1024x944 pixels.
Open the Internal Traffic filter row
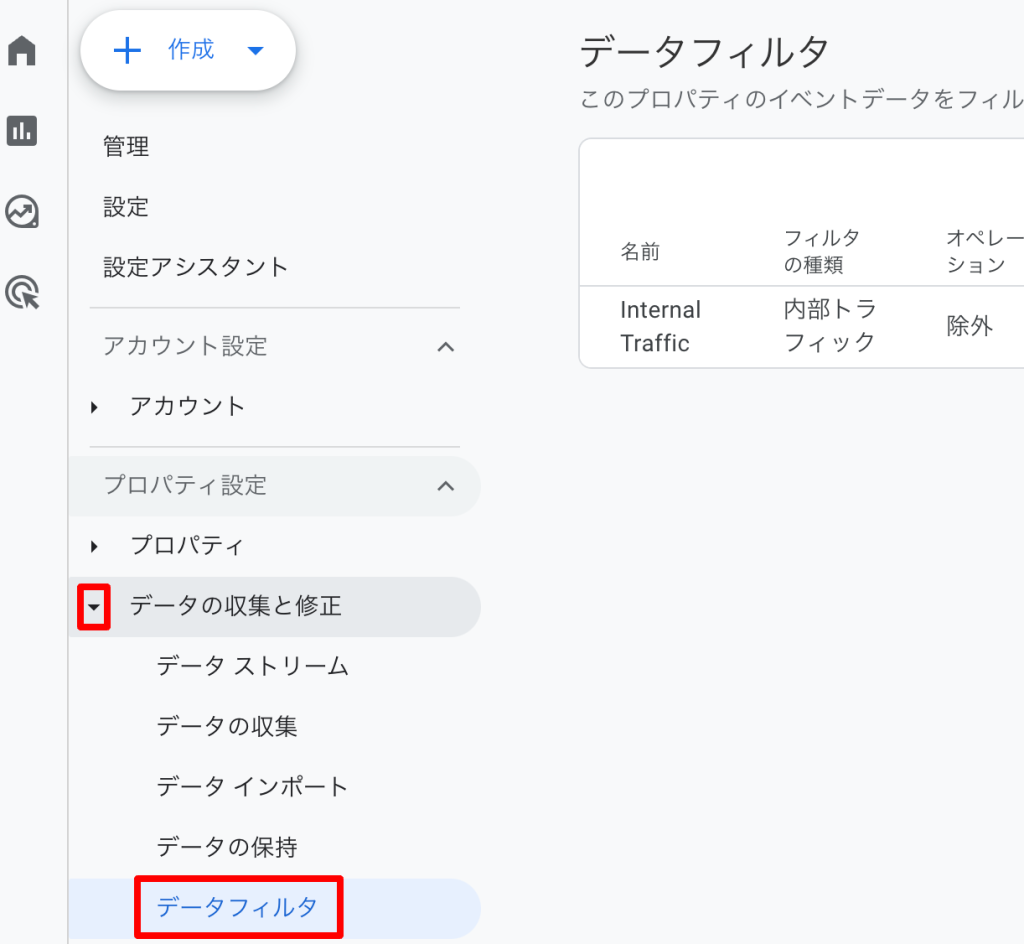tap(660, 326)
